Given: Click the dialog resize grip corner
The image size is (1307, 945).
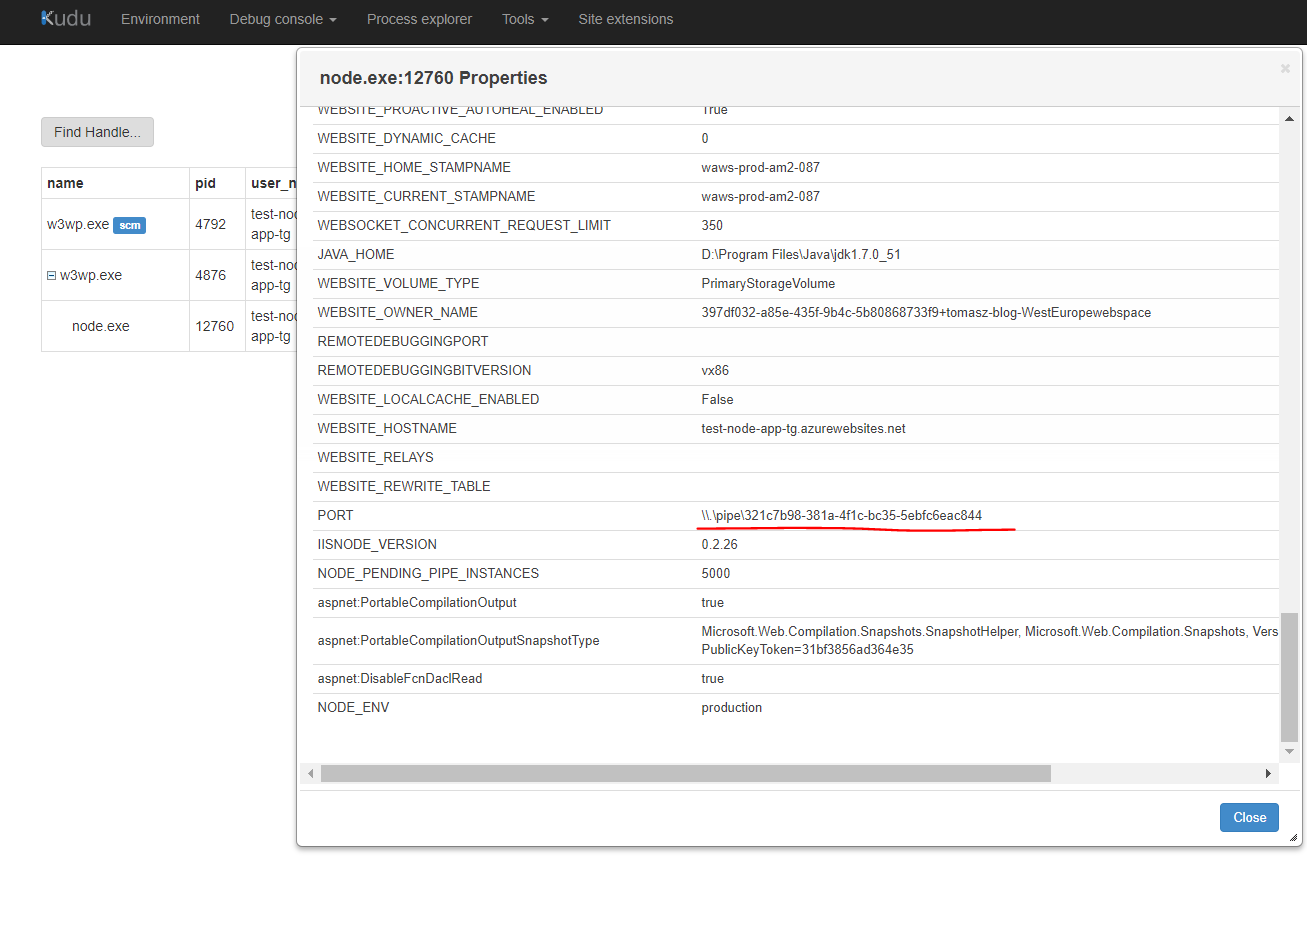Looking at the screenshot, I should [x=1293, y=838].
